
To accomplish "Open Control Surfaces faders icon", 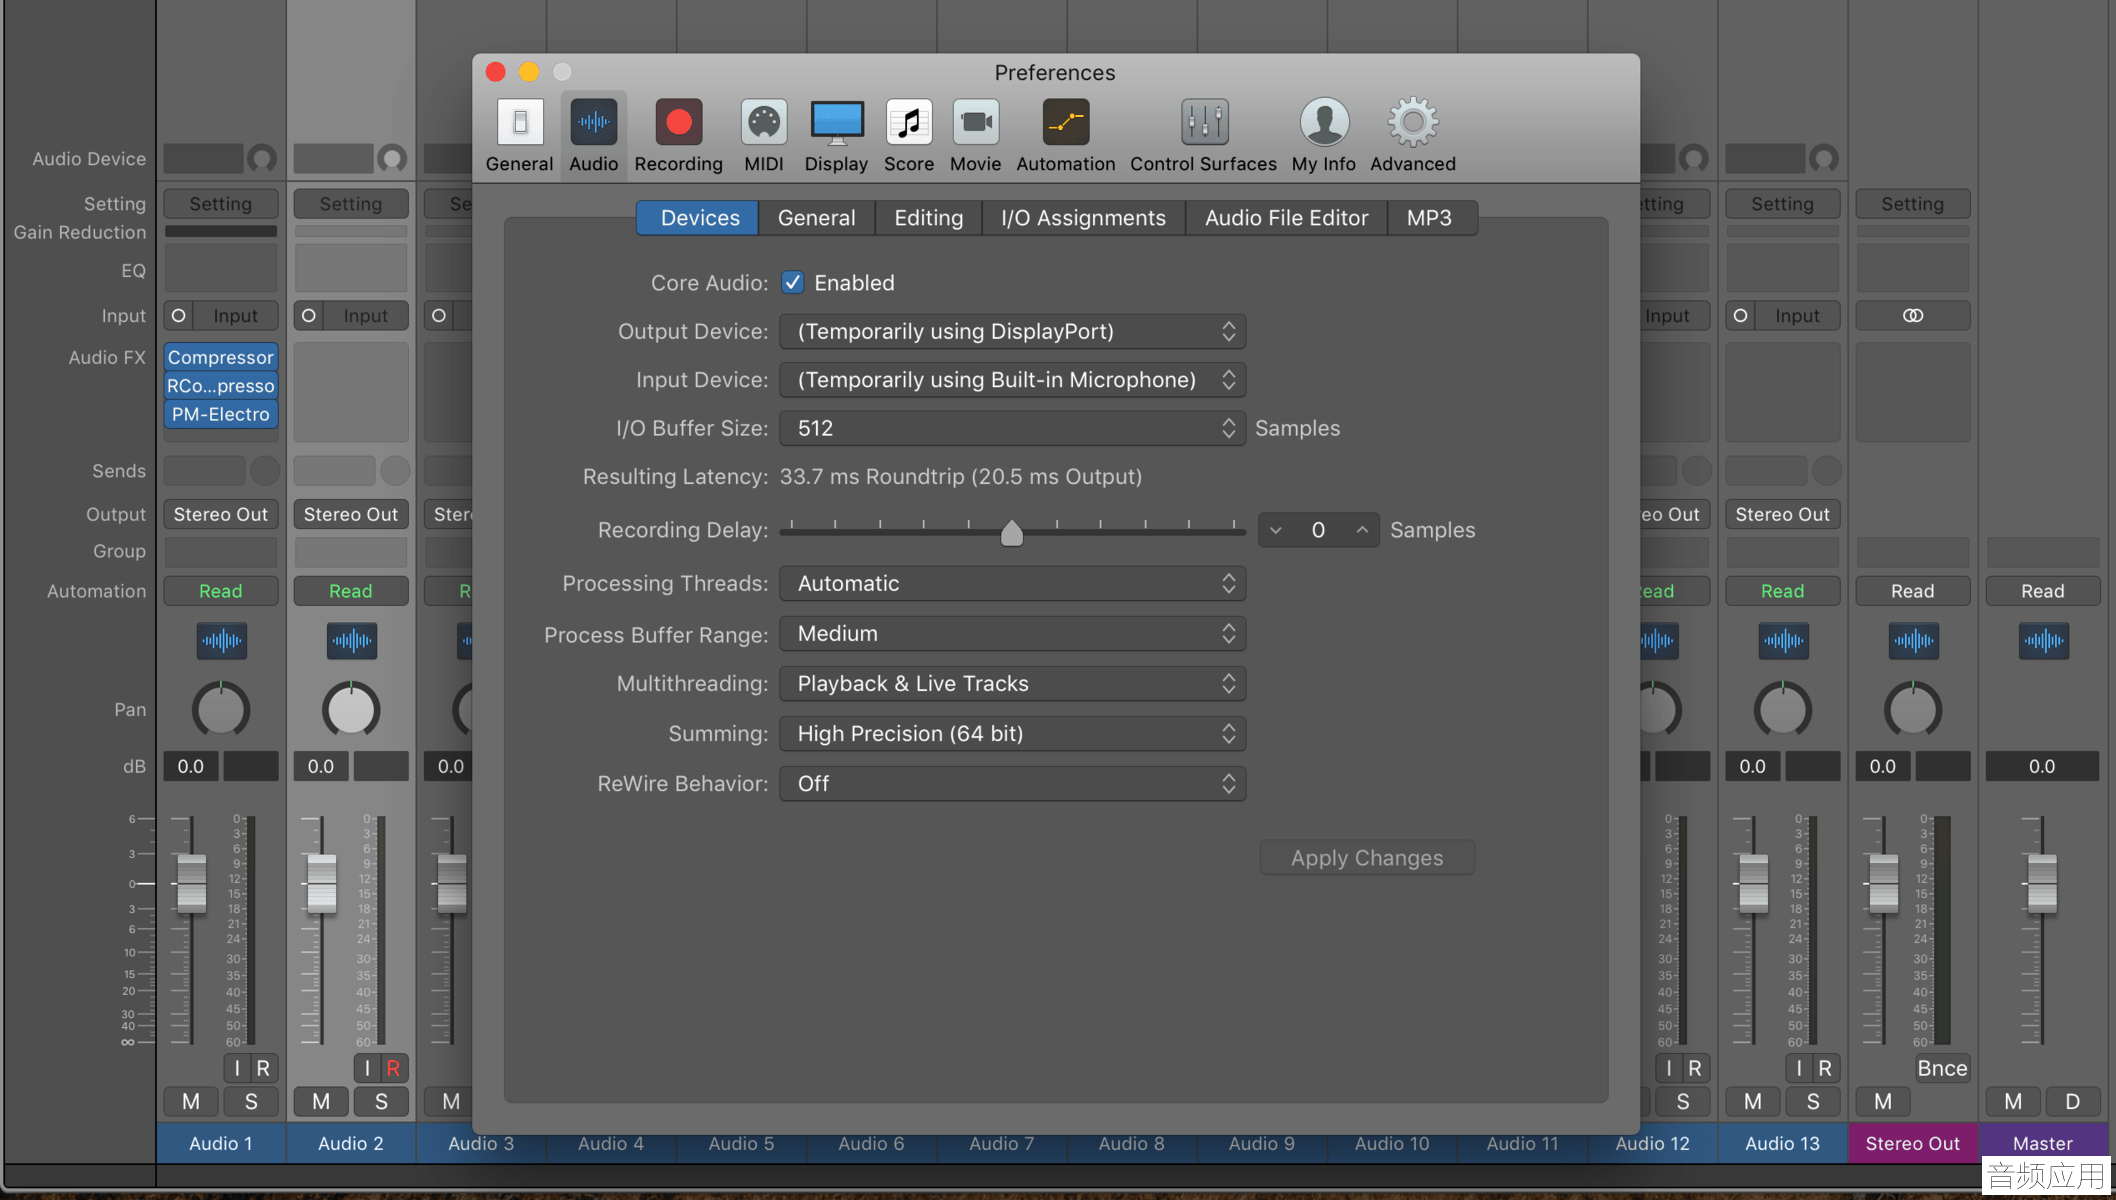I will 1204,123.
